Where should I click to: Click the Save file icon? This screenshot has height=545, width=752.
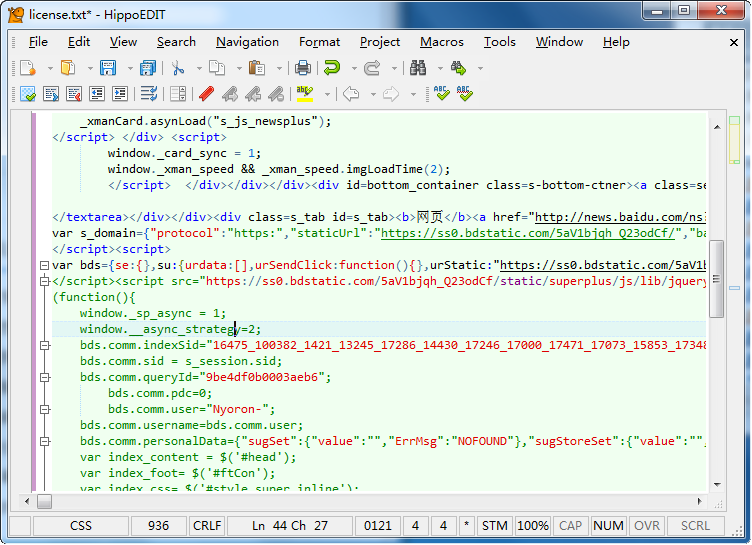coord(107,68)
